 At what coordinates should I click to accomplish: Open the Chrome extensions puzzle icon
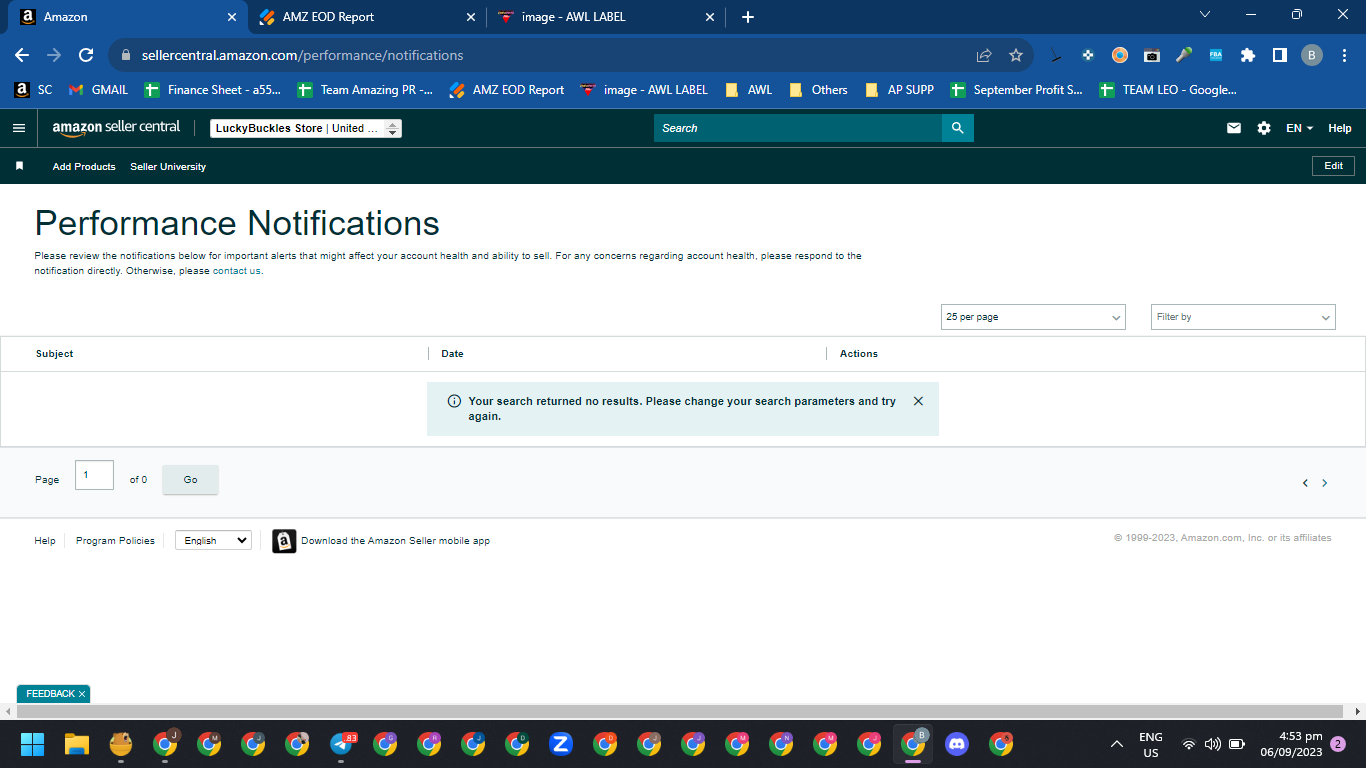point(1248,55)
